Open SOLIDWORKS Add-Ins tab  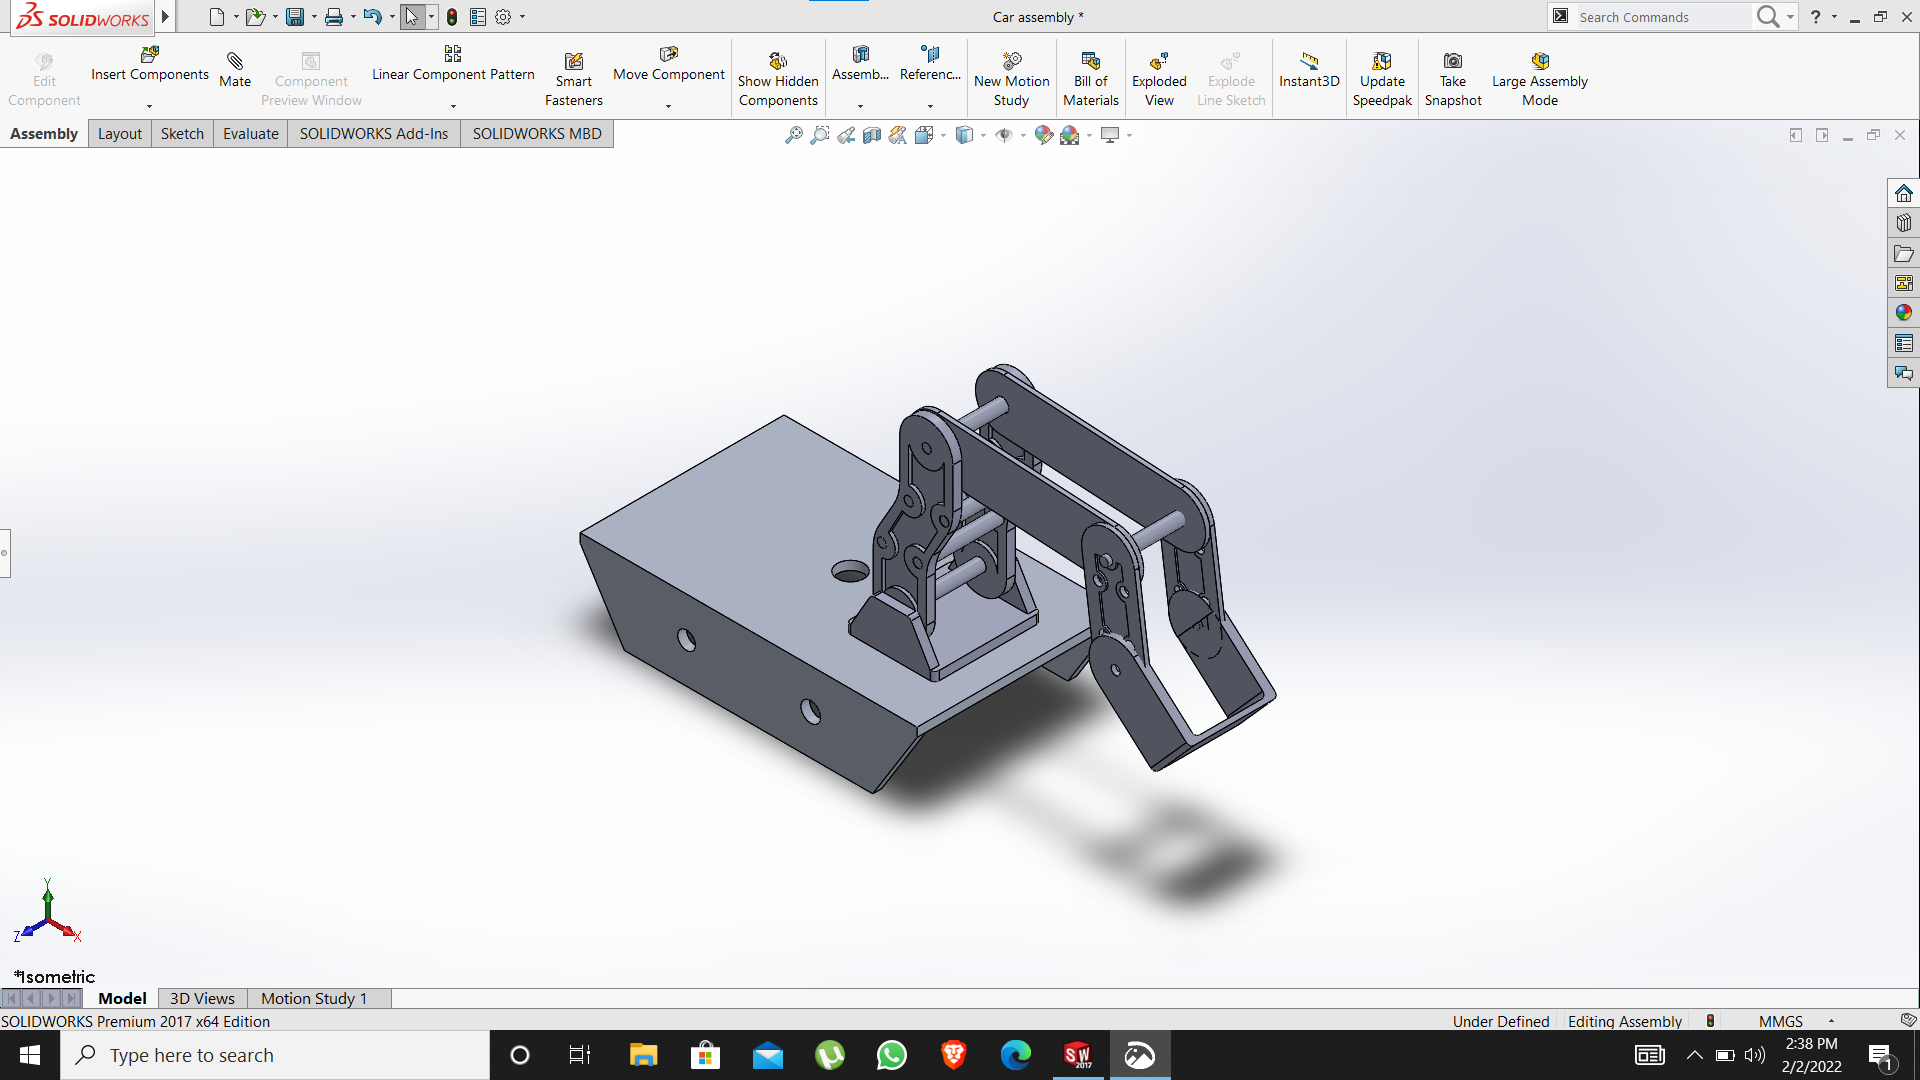(374, 134)
